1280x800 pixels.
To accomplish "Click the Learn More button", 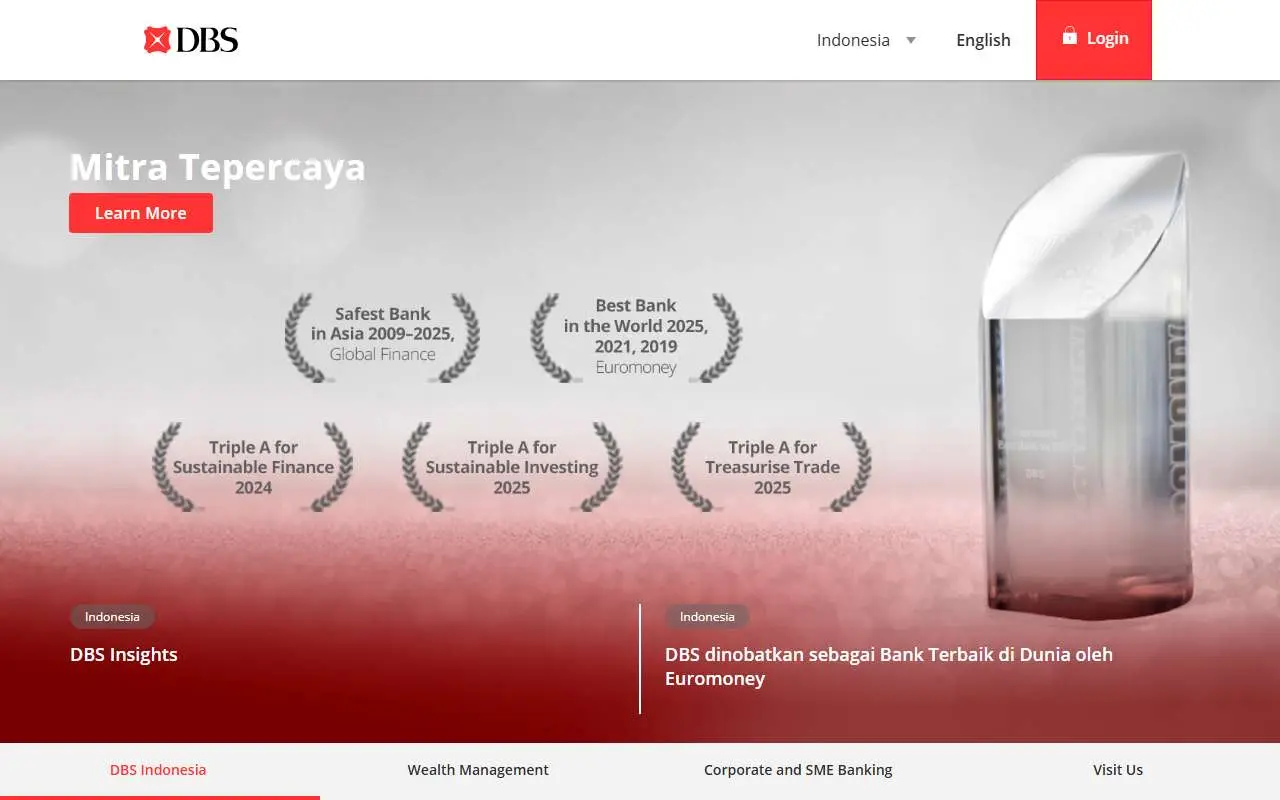I will [x=141, y=213].
